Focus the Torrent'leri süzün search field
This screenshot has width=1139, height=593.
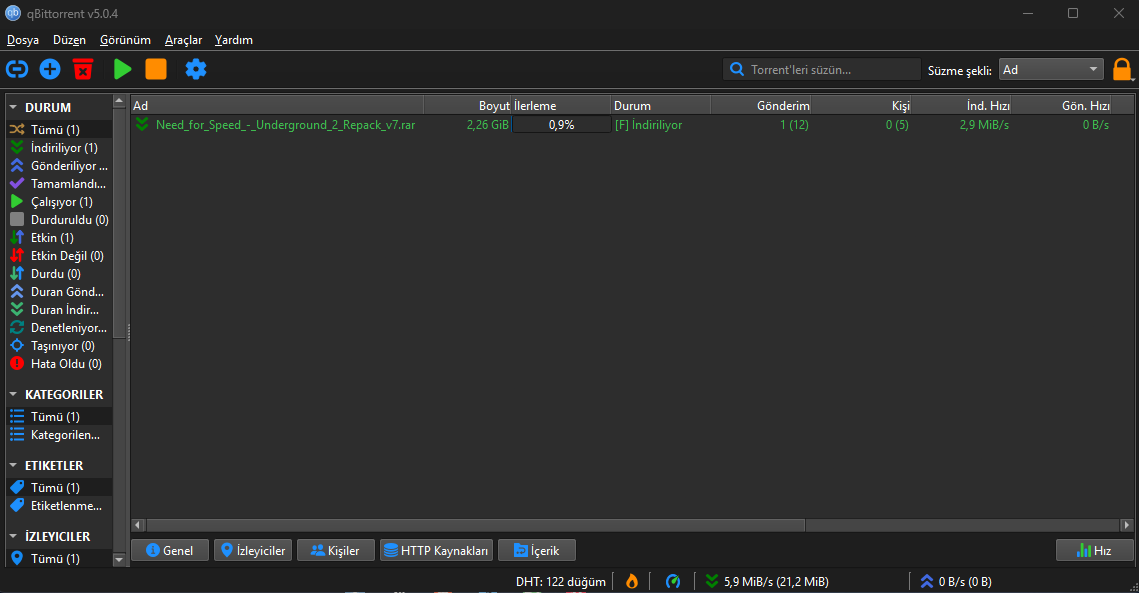[822, 70]
